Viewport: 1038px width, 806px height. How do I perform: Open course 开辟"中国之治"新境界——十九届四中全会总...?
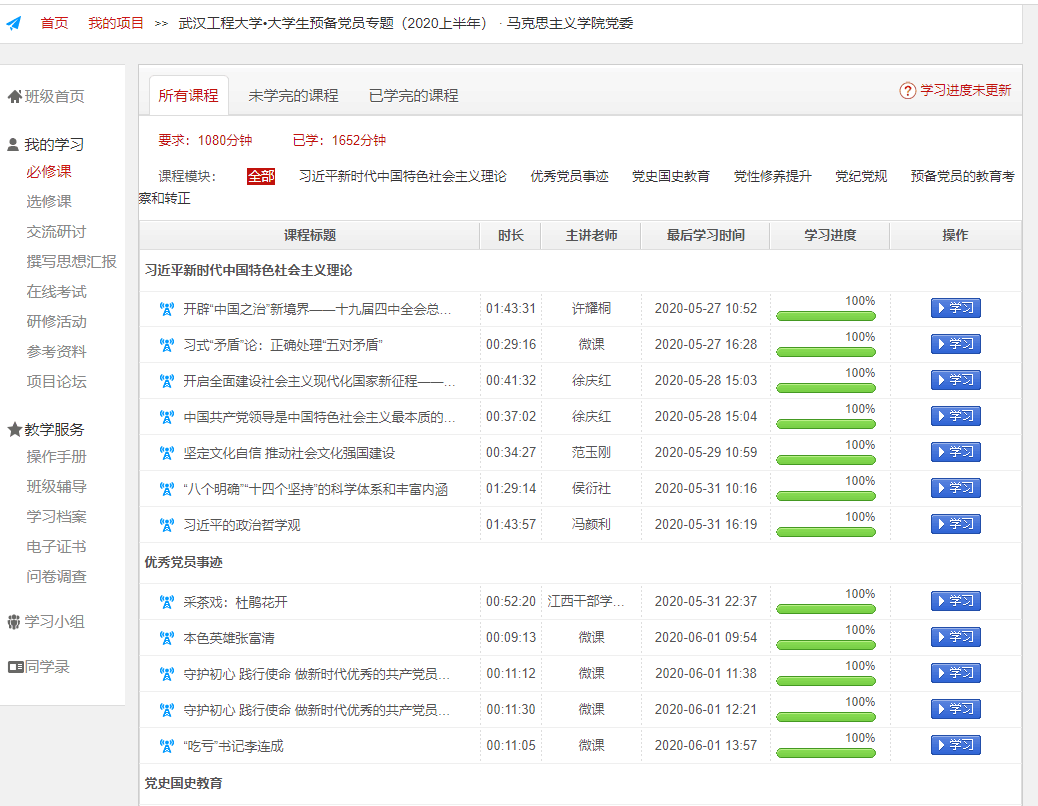click(317, 309)
